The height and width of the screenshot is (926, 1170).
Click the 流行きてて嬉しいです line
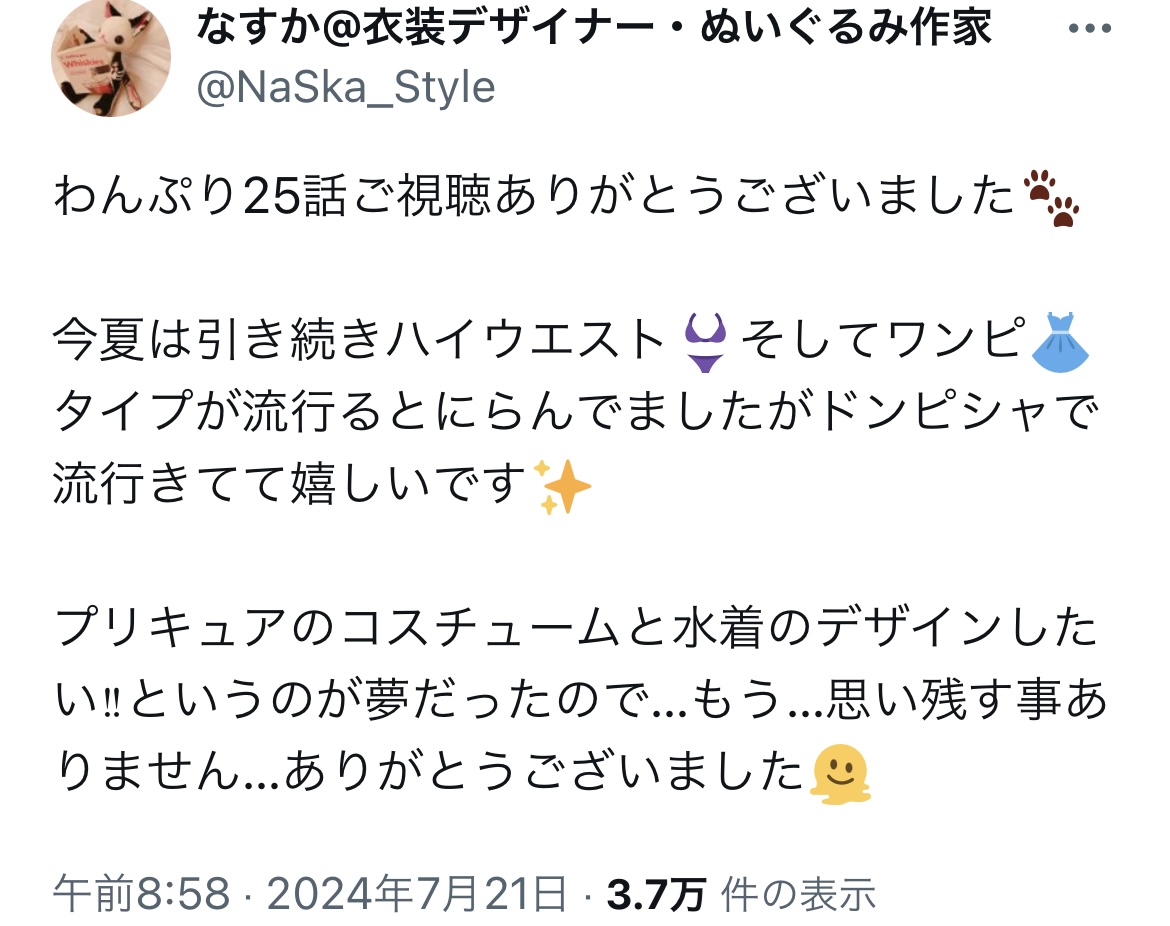[322, 485]
